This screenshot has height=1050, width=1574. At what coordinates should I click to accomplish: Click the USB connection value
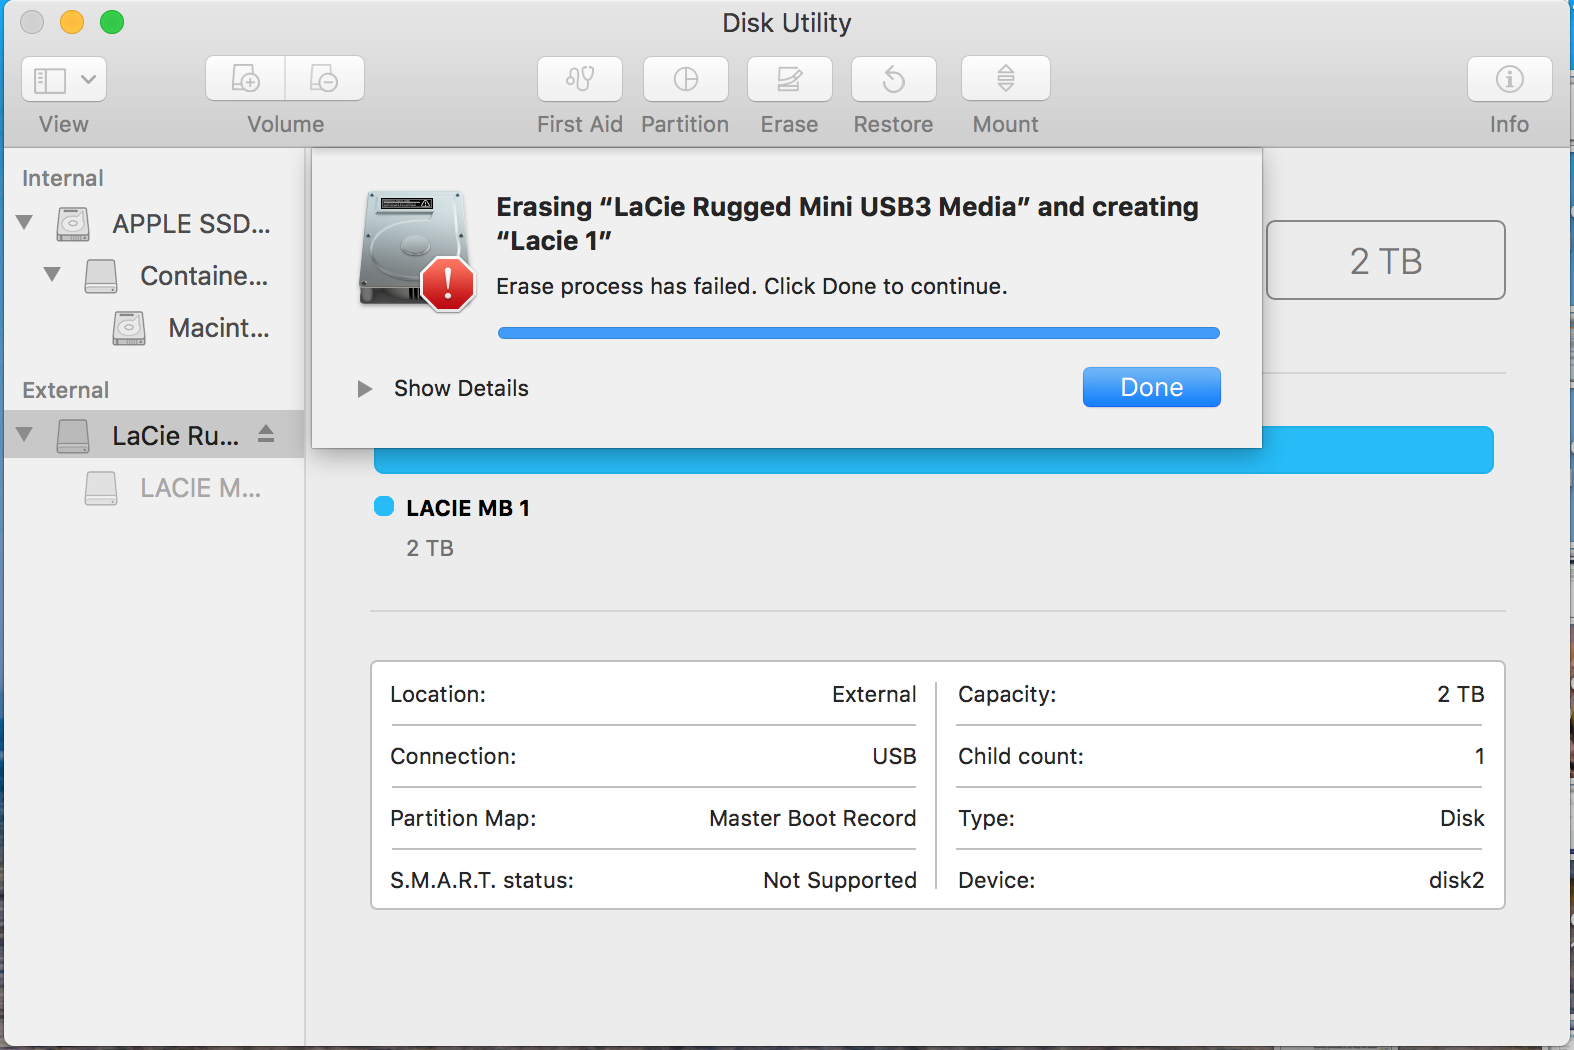(x=894, y=756)
